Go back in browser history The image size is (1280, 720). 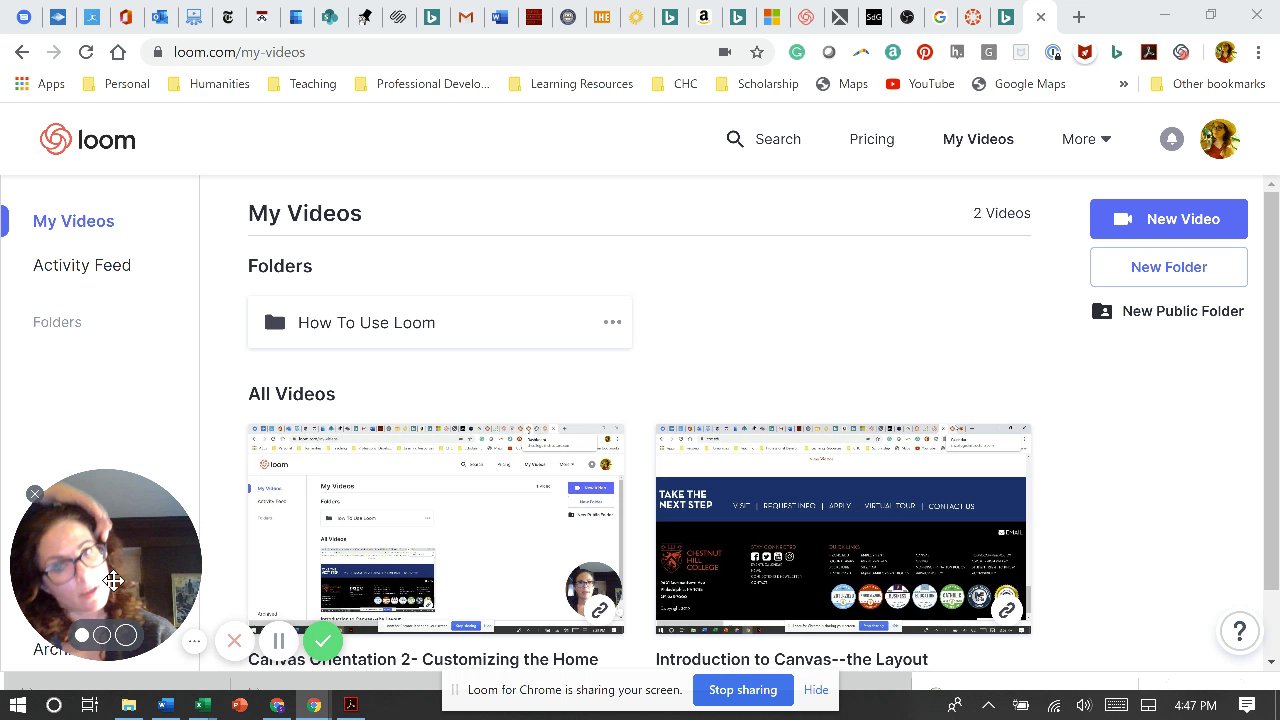click(22, 52)
